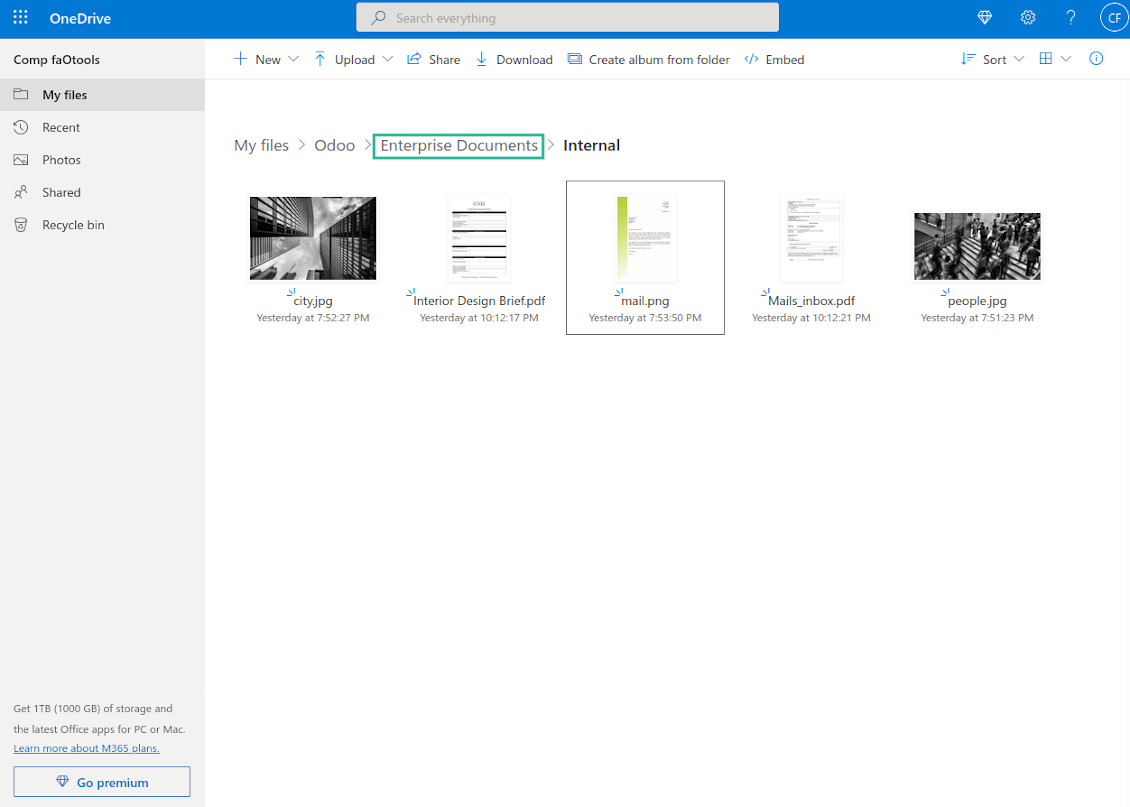Open the premium diamond icon in header
Viewport: 1130px width, 807px height.
coord(984,17)
